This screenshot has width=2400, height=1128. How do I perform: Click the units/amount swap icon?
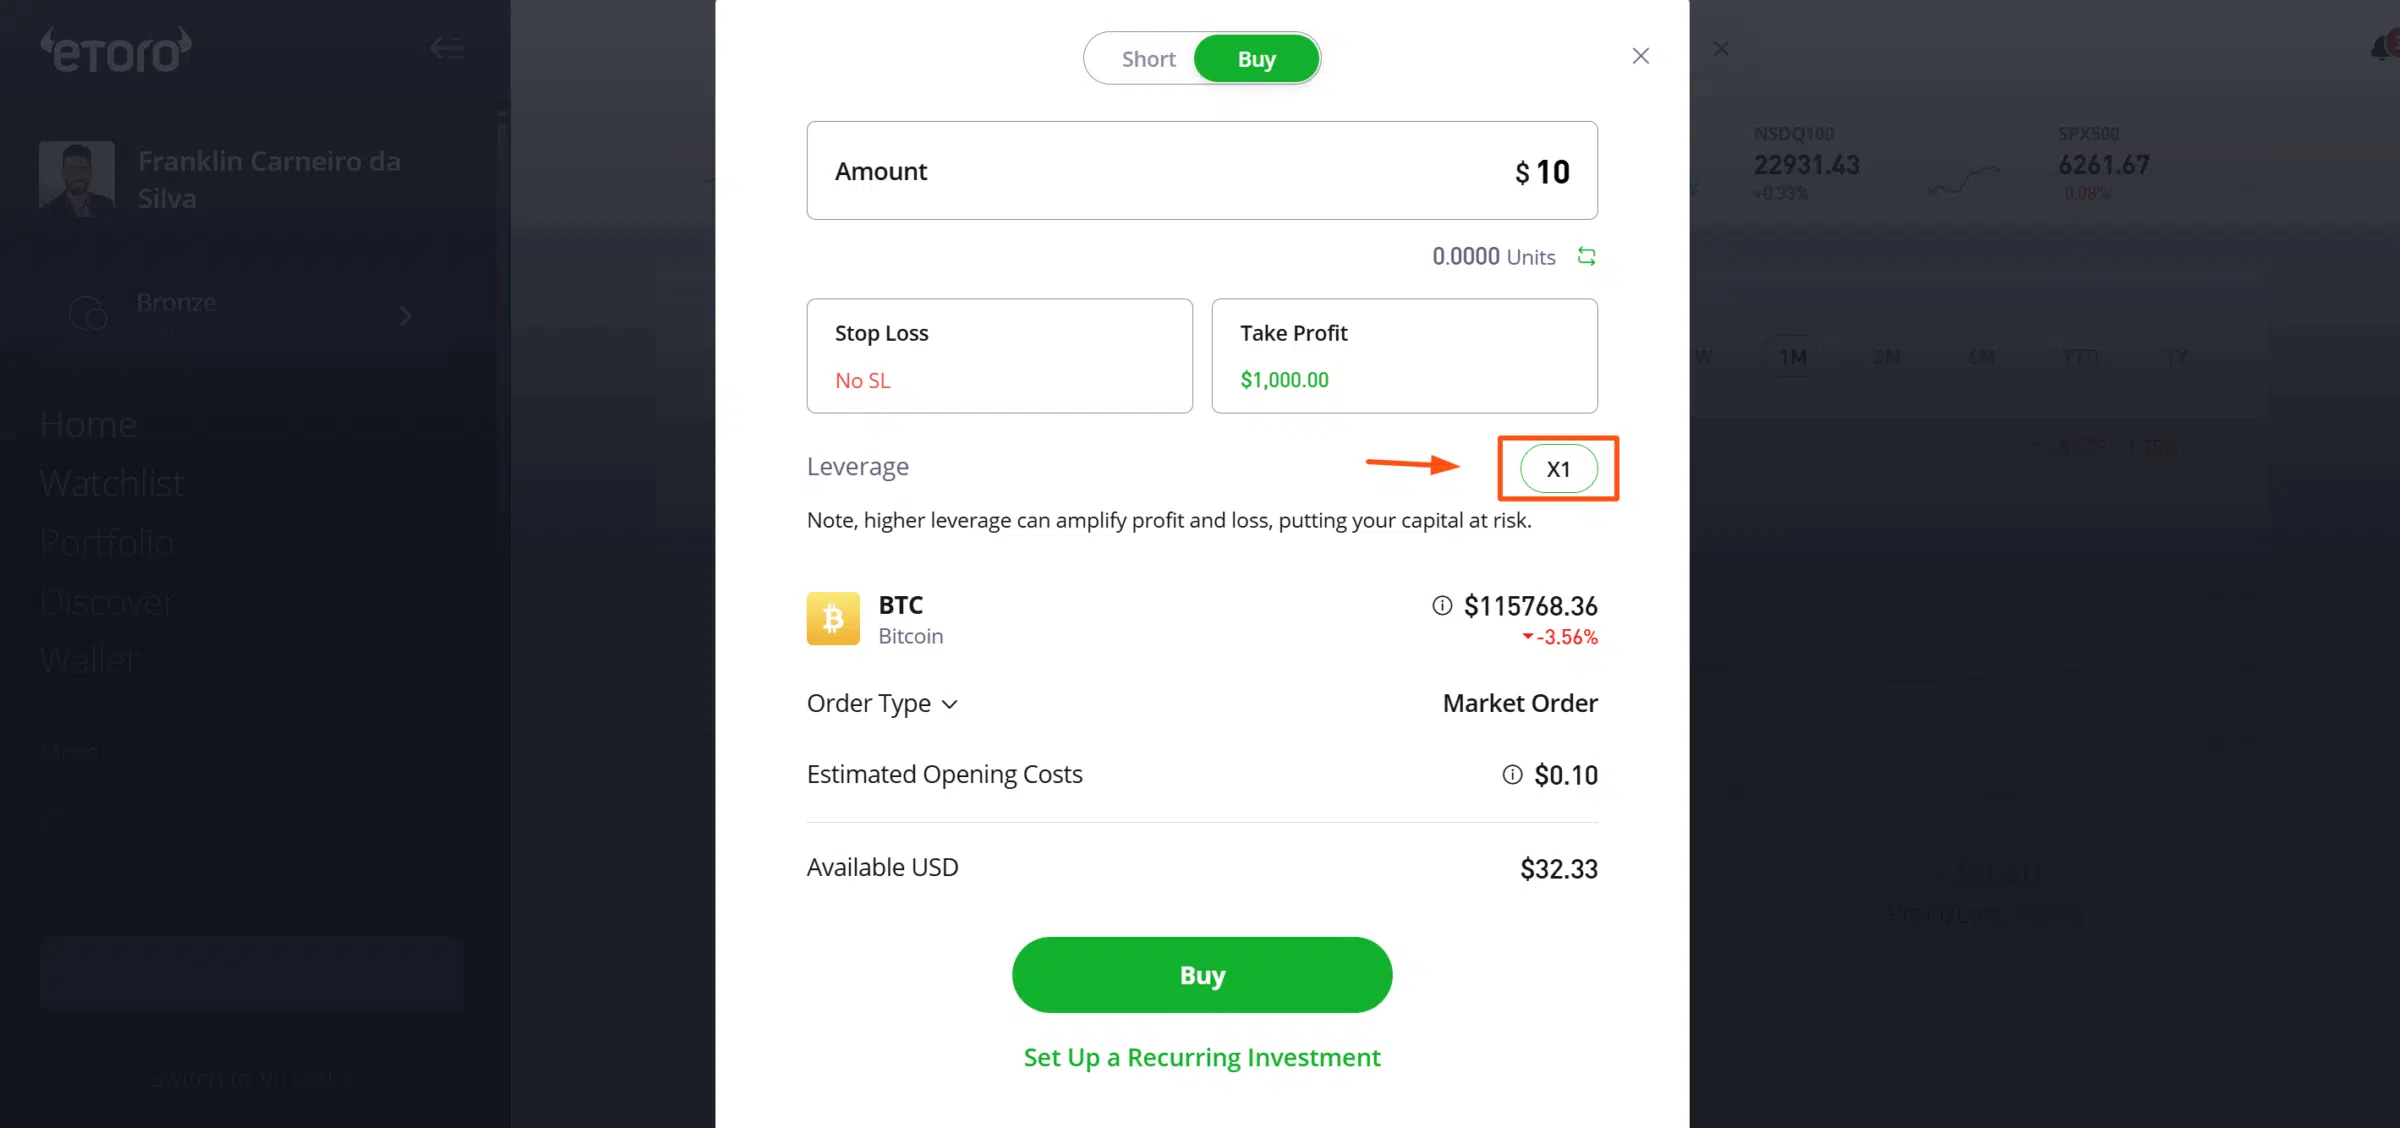coord(1586,256)
